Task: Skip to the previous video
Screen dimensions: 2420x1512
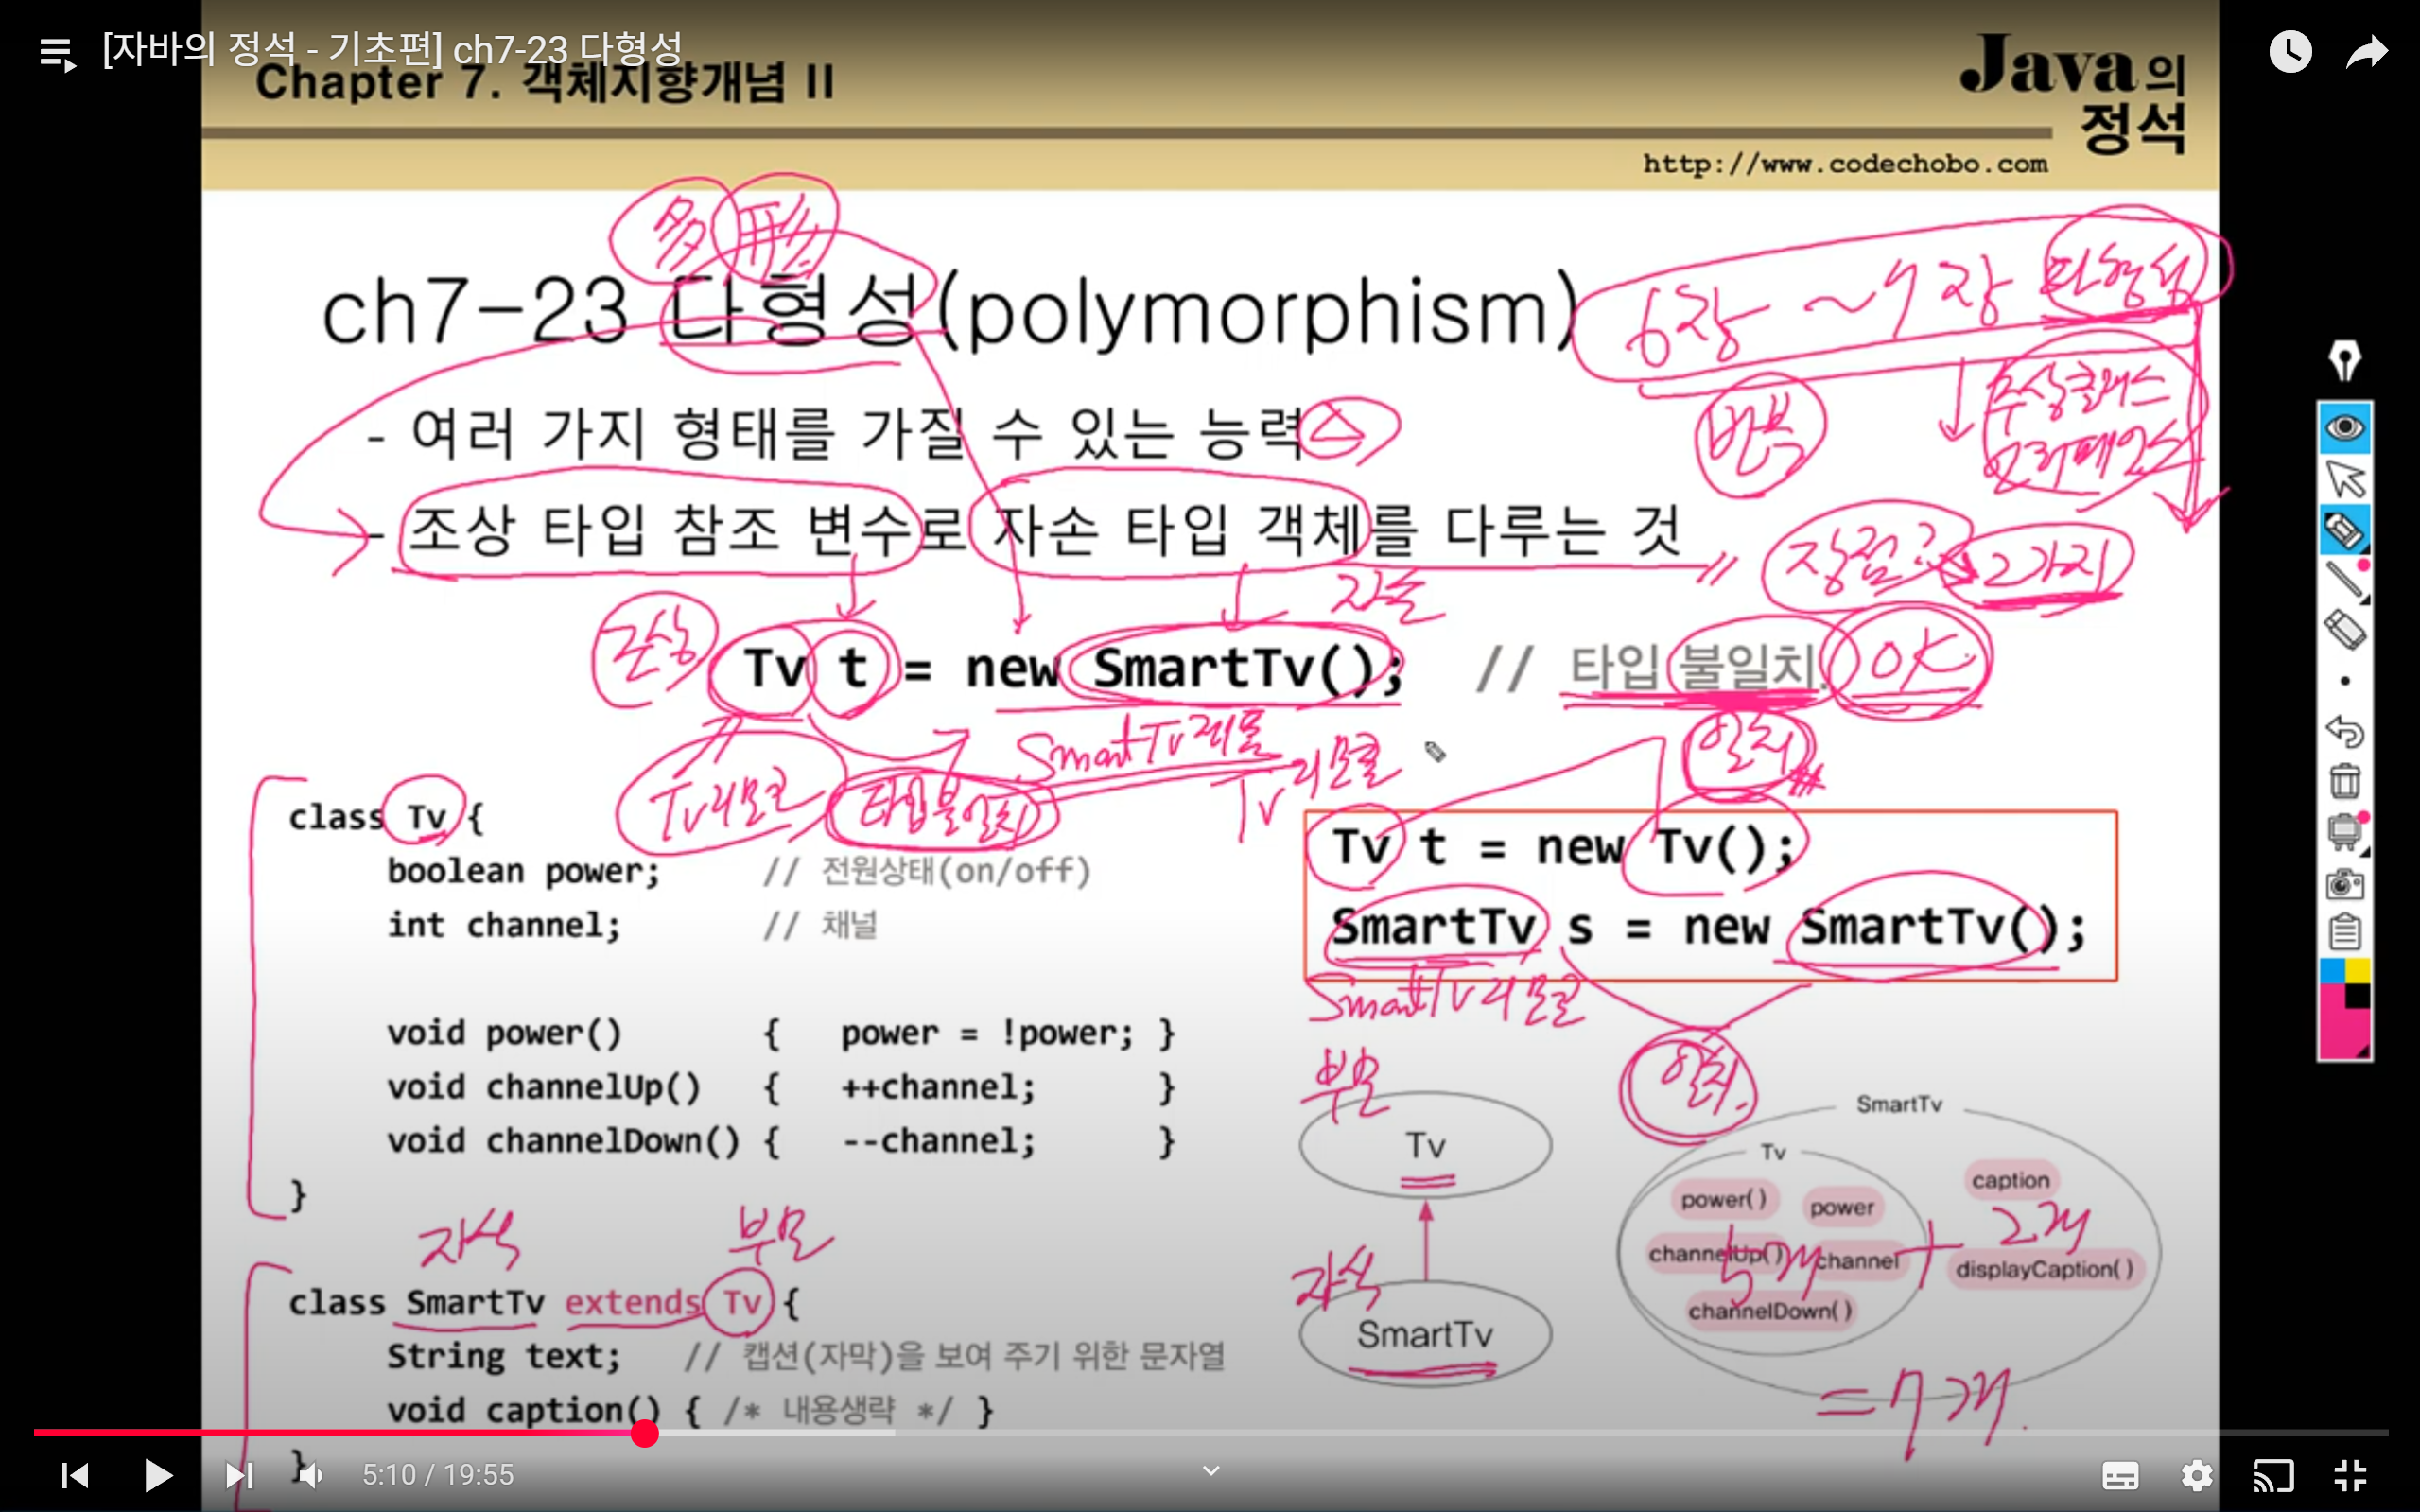Action: [75, 1475]
